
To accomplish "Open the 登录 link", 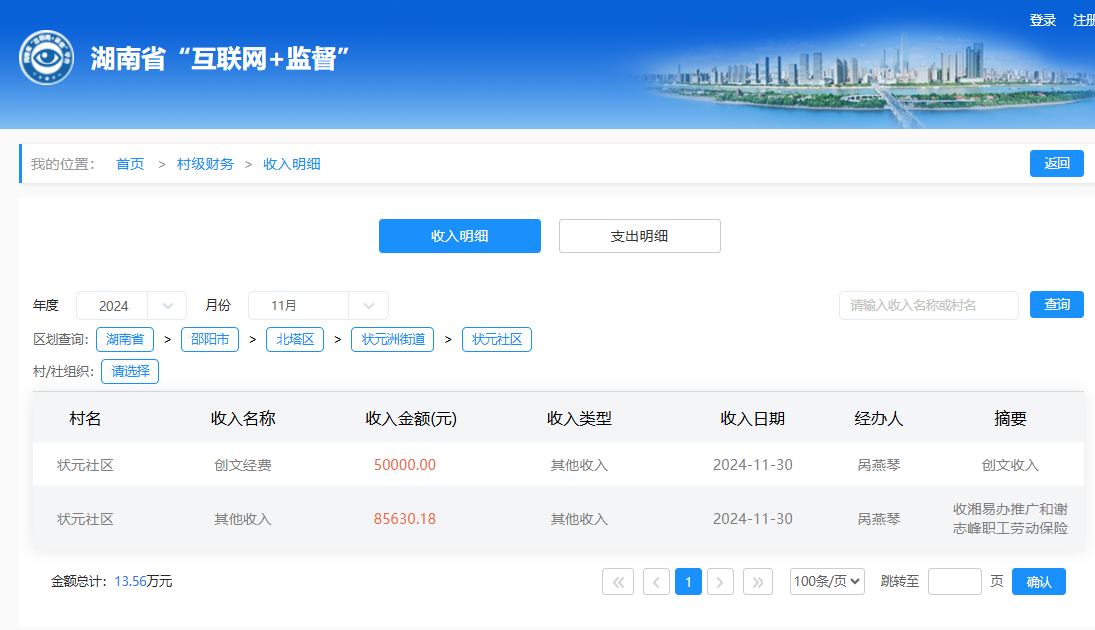I will pyautogui.click(x=1043, y=20).
